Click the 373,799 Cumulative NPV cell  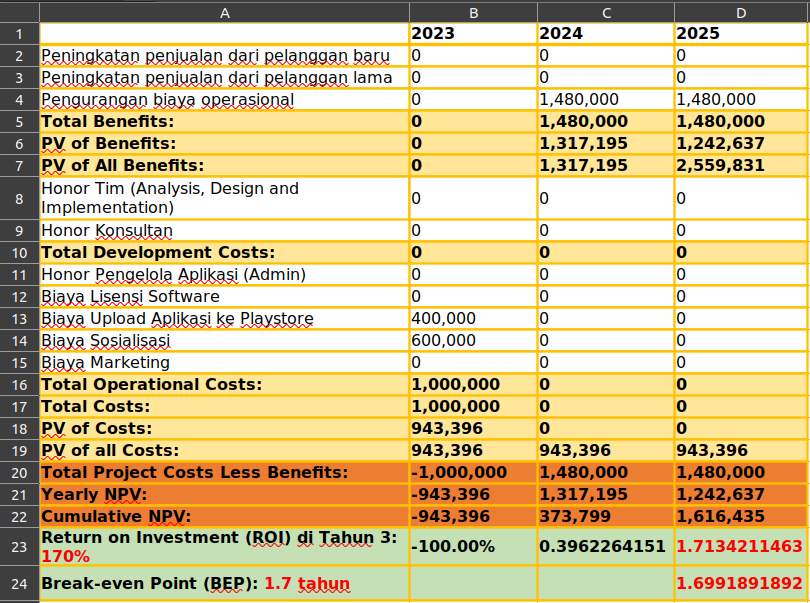[x=604, y=517]
